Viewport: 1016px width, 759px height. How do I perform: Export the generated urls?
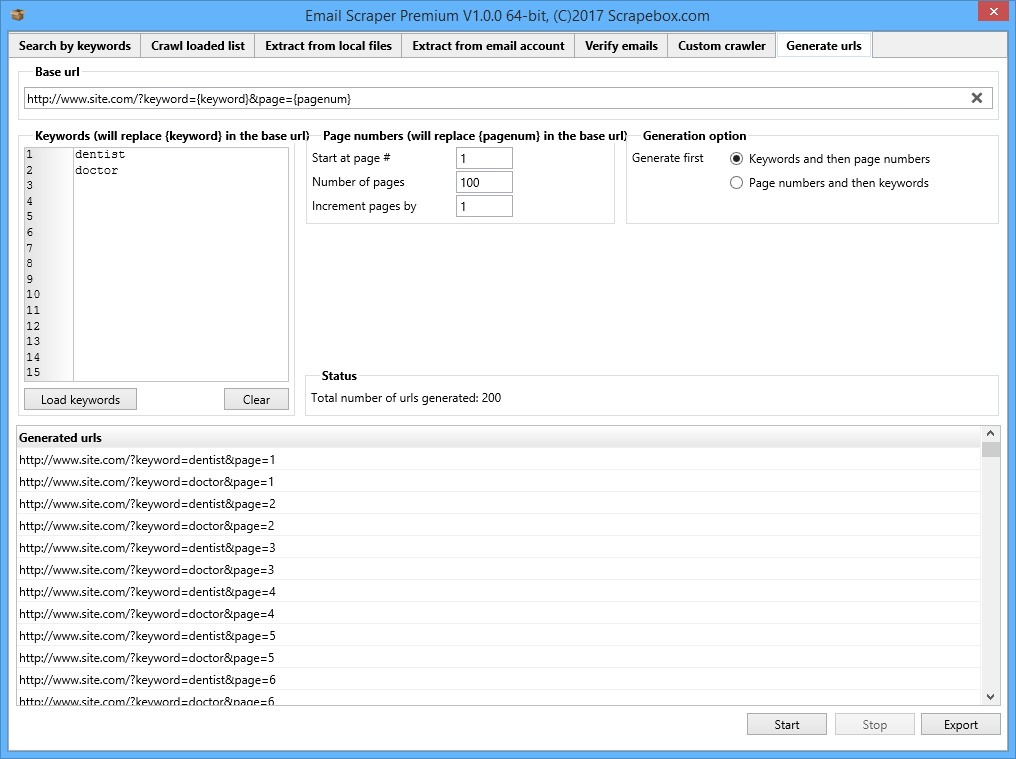click(960, 725)
